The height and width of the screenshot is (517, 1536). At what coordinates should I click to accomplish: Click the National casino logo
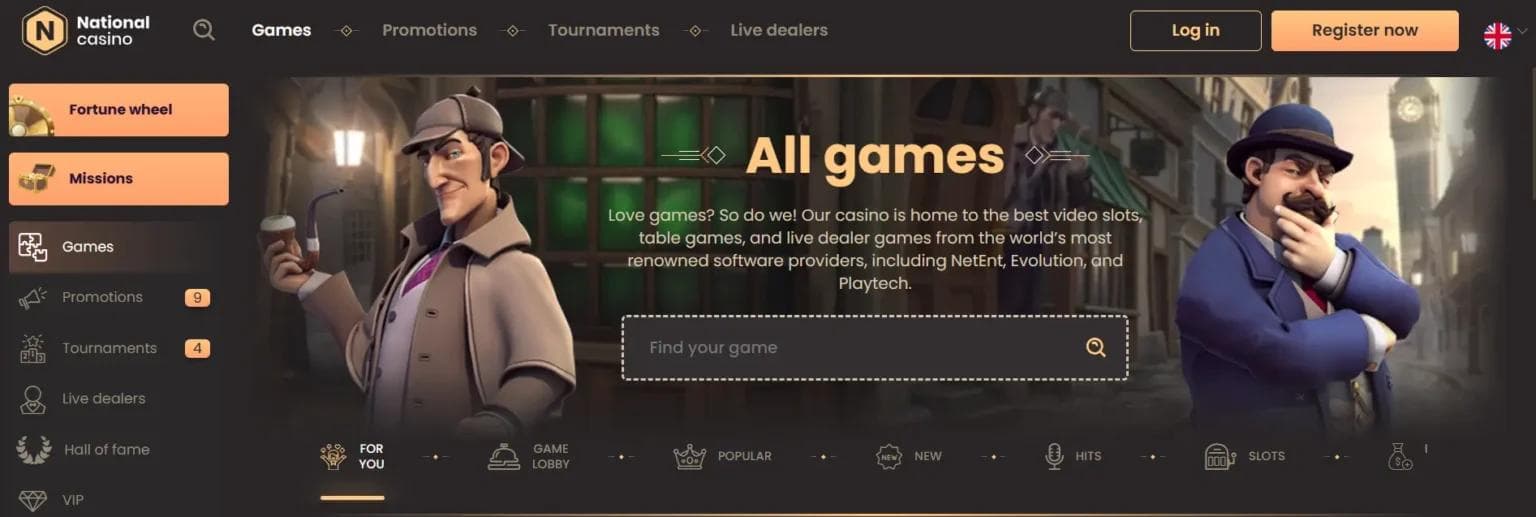tap(87, 30)
